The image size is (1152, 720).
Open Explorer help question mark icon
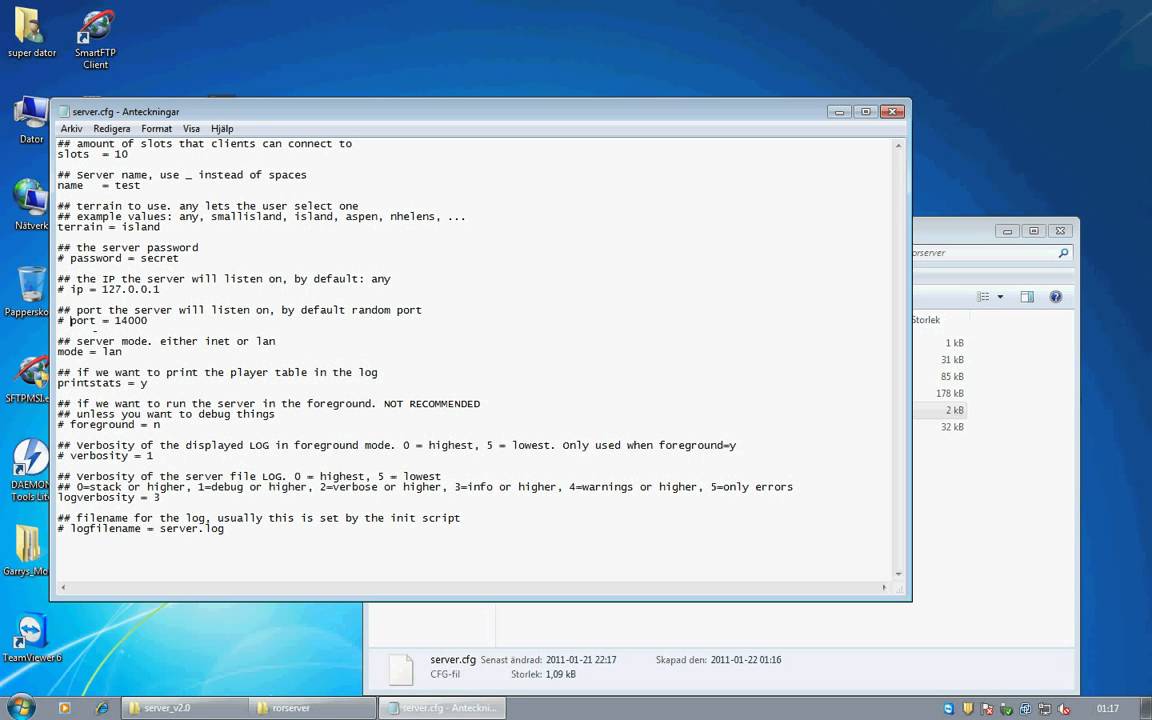click(1056, 297)
